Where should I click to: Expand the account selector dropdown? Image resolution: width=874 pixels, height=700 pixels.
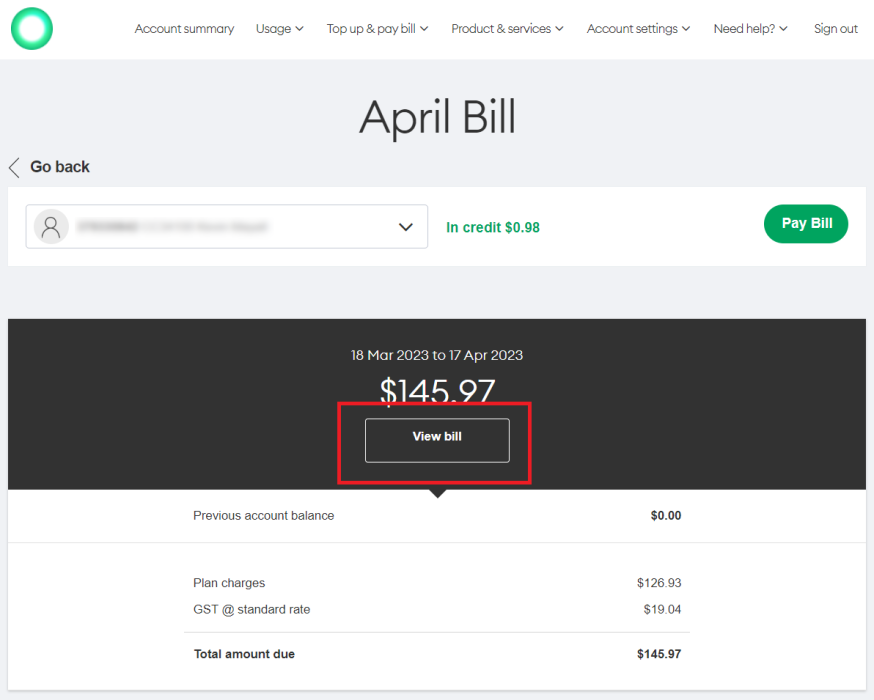pos(406,226)
